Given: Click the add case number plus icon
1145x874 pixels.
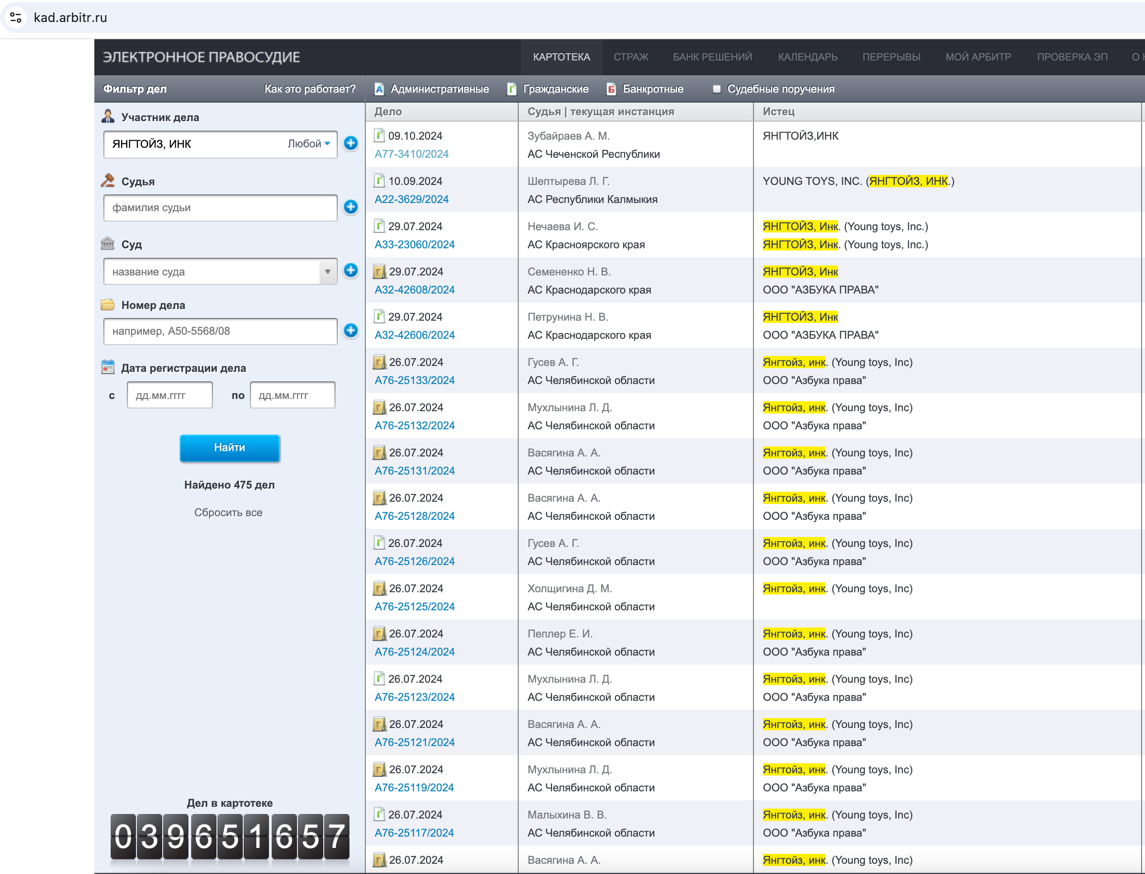Looking at the screenshot, I should point(351,330).
